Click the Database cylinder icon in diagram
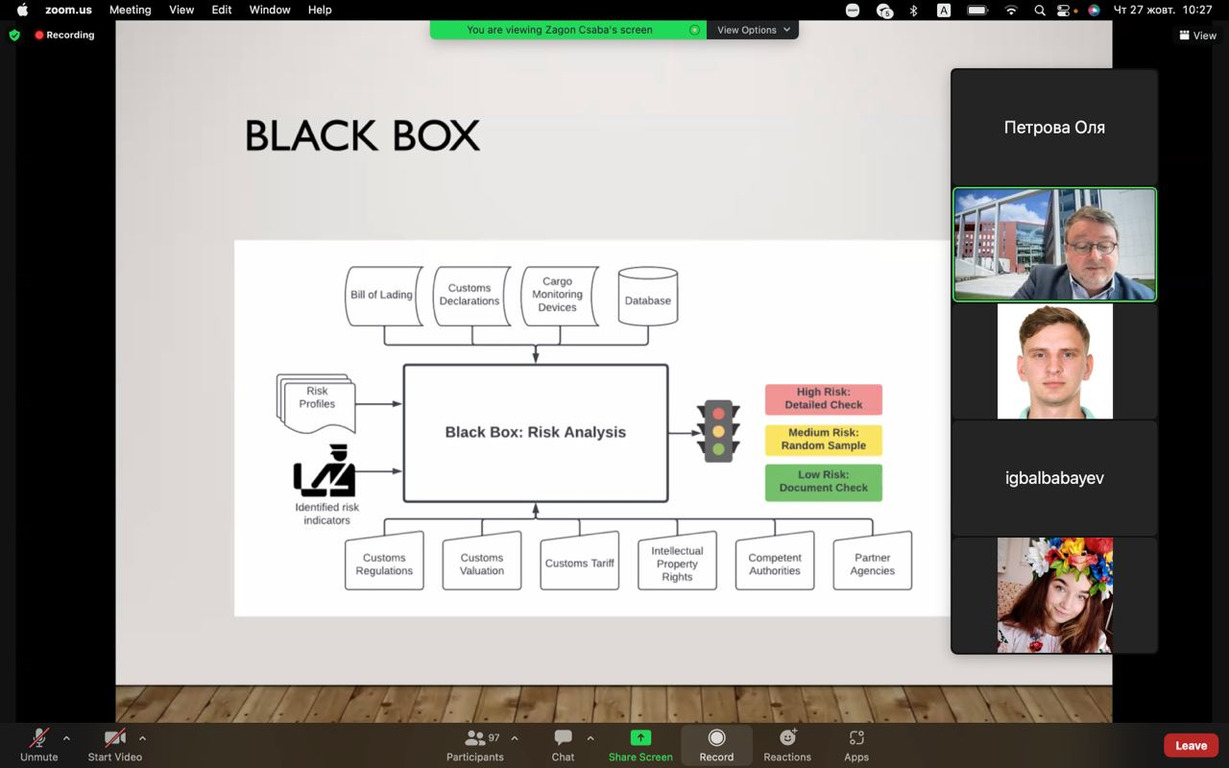 [648, 296]
